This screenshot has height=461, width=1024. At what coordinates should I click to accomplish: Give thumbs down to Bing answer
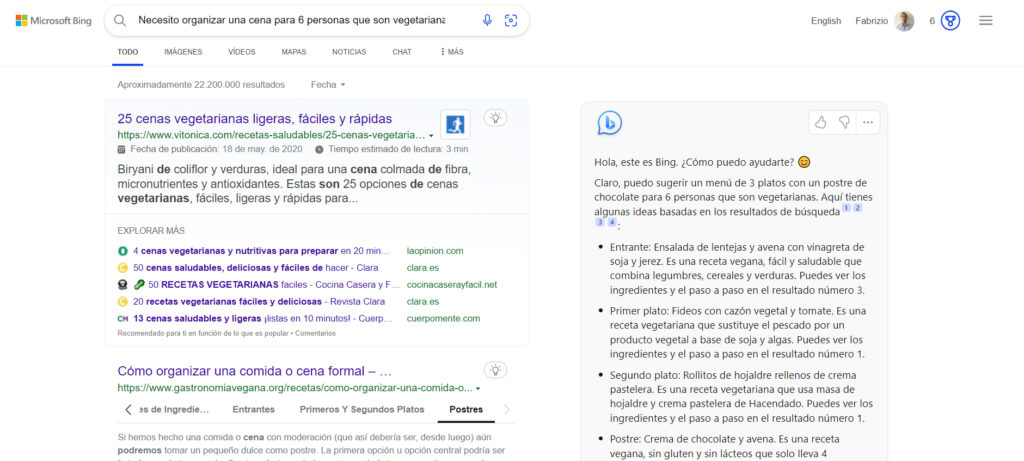[844, 122]
